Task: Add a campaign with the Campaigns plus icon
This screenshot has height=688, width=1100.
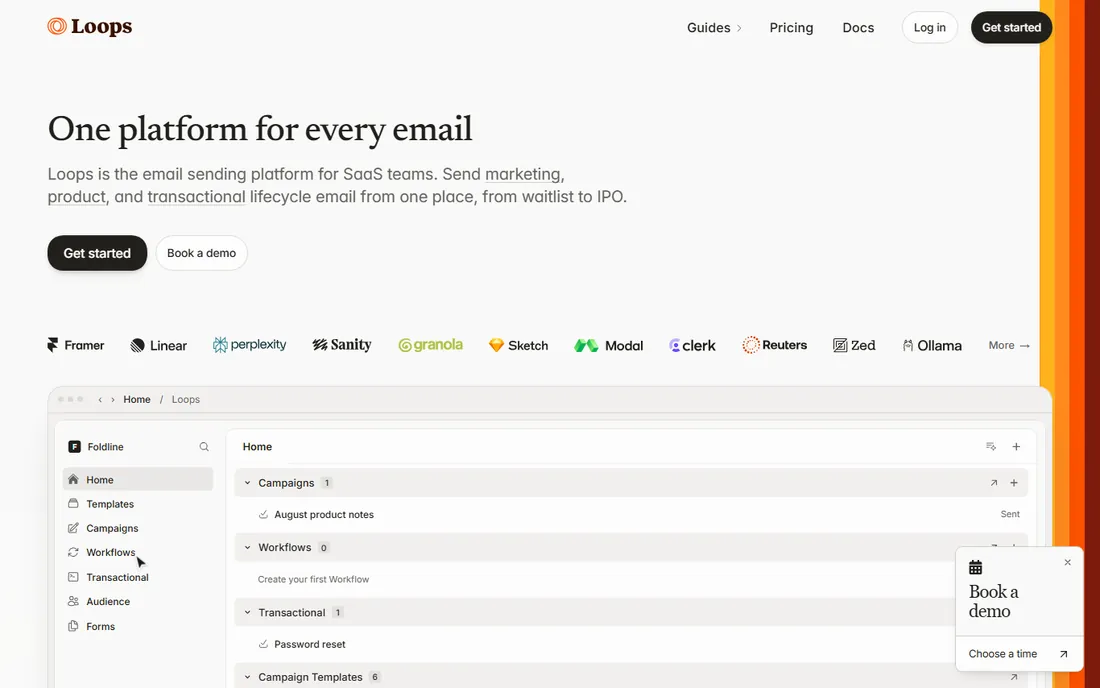Action: tap(1014, 483)
